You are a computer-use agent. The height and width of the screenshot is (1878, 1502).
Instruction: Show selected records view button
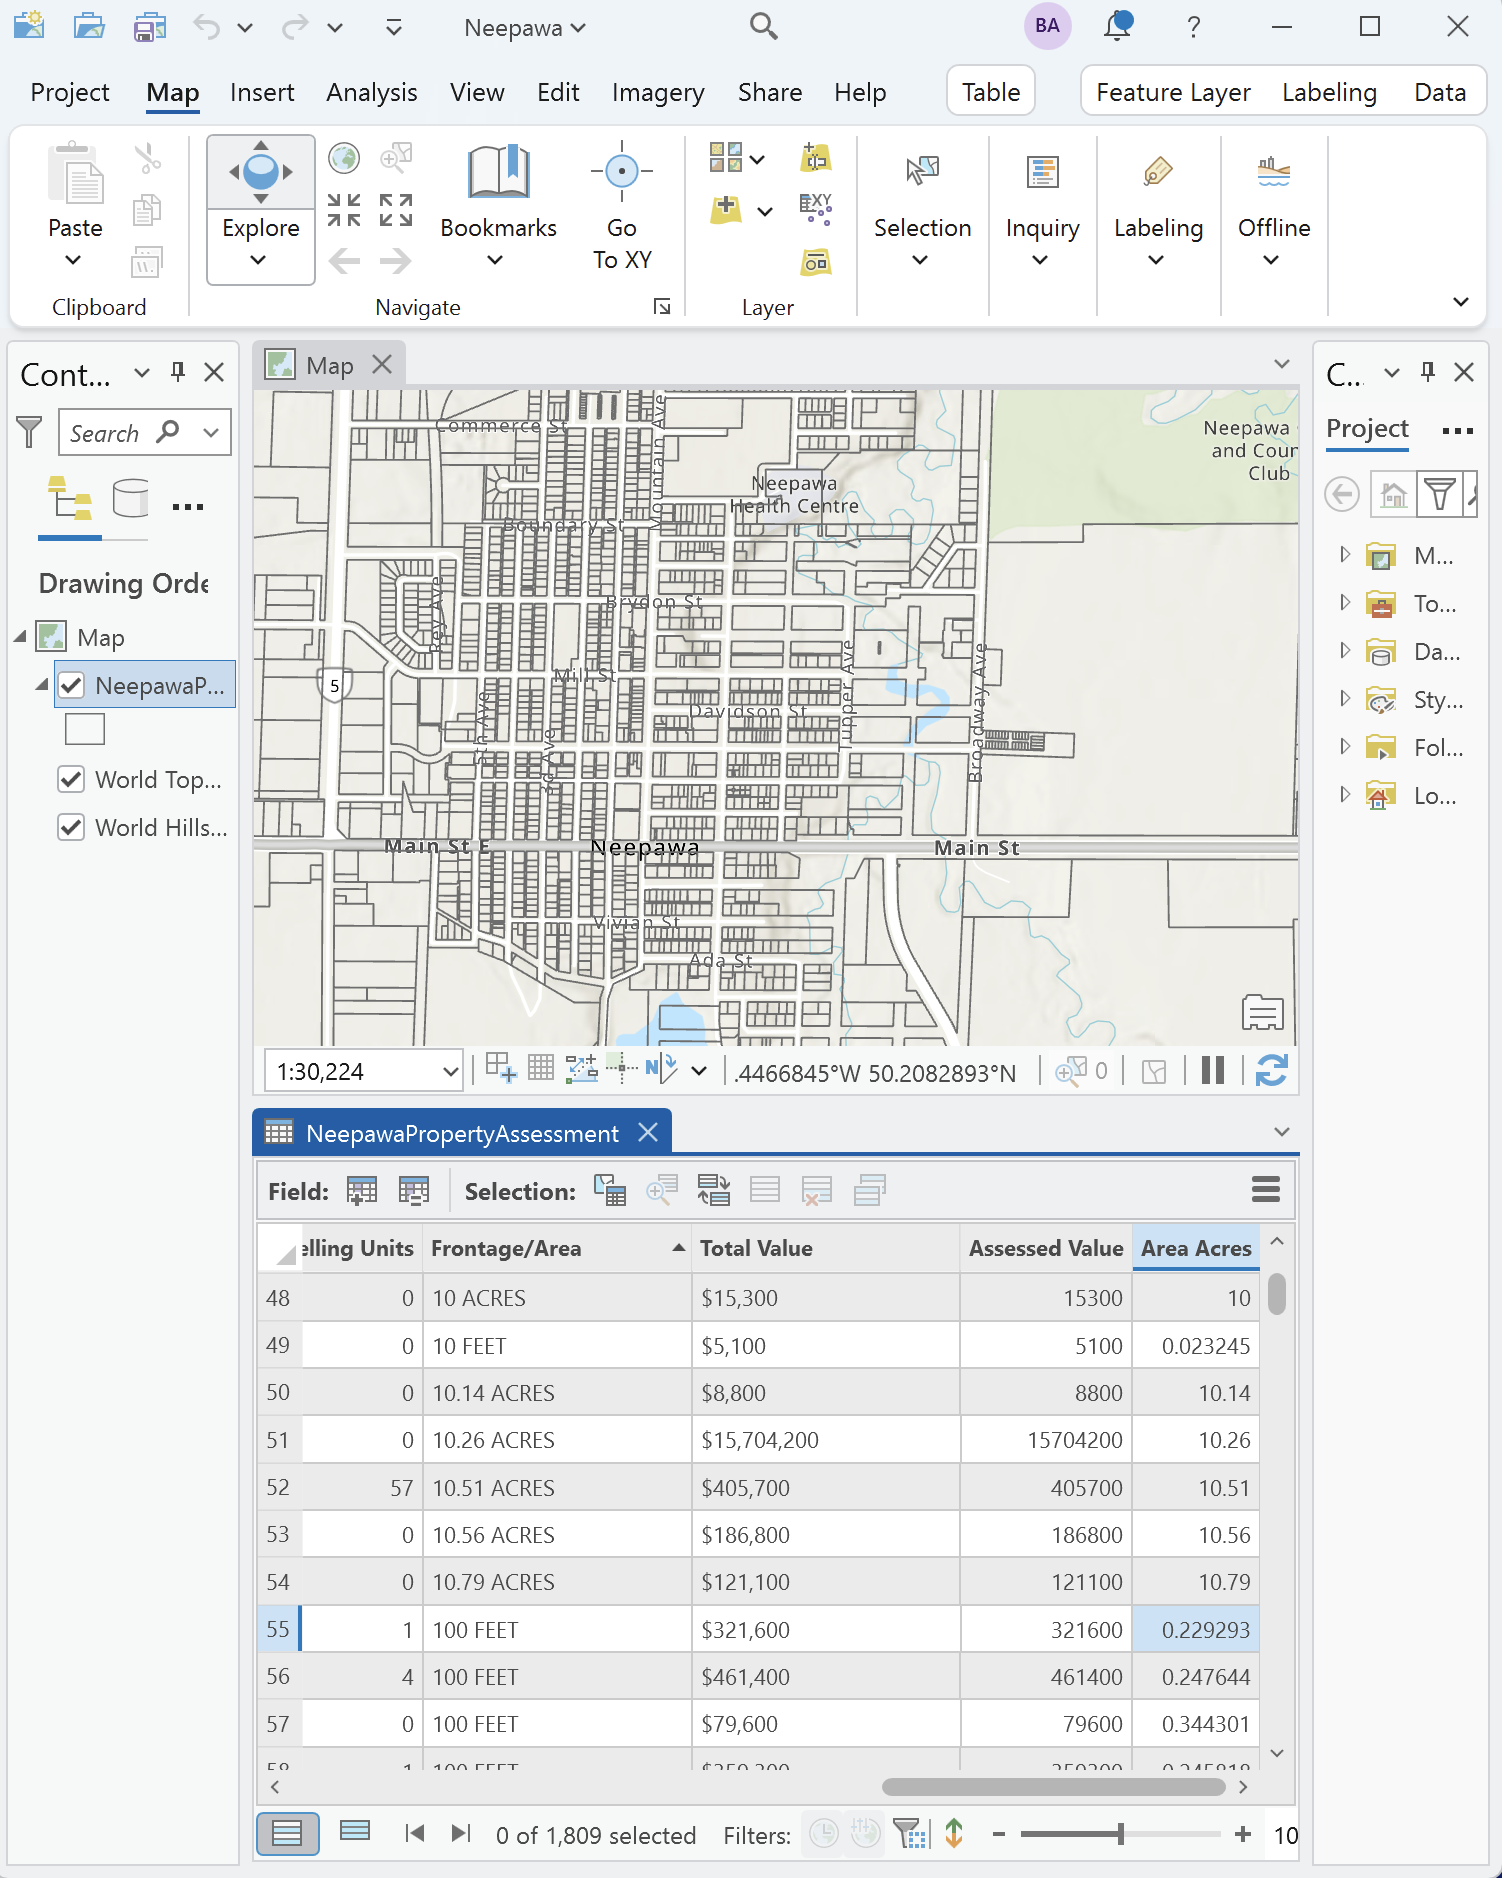(355, 1831)
